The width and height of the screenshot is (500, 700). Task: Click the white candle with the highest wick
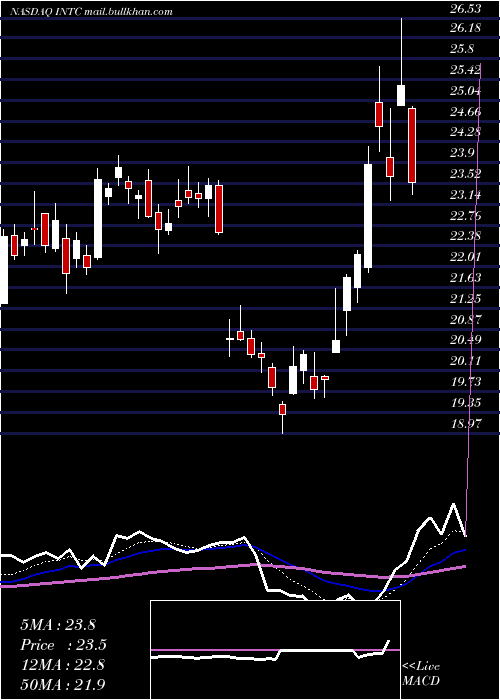tap(401, 95)
